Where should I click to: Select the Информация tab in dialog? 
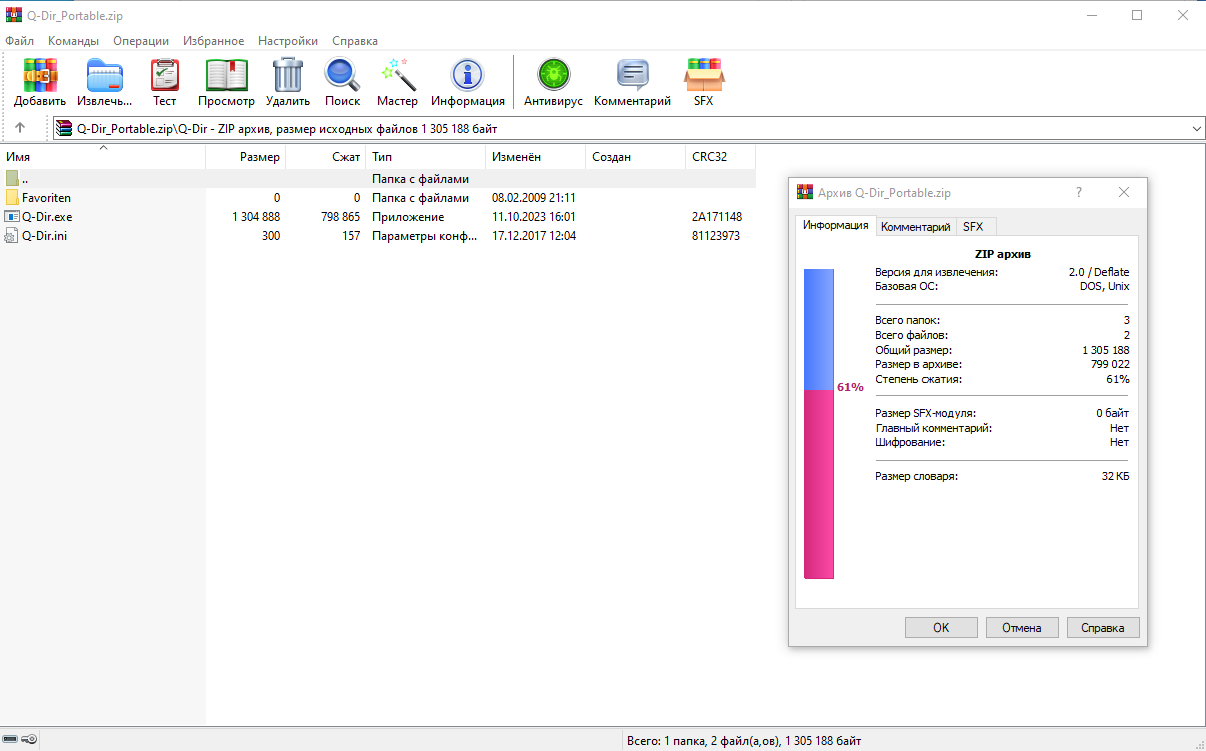(836, 225)
